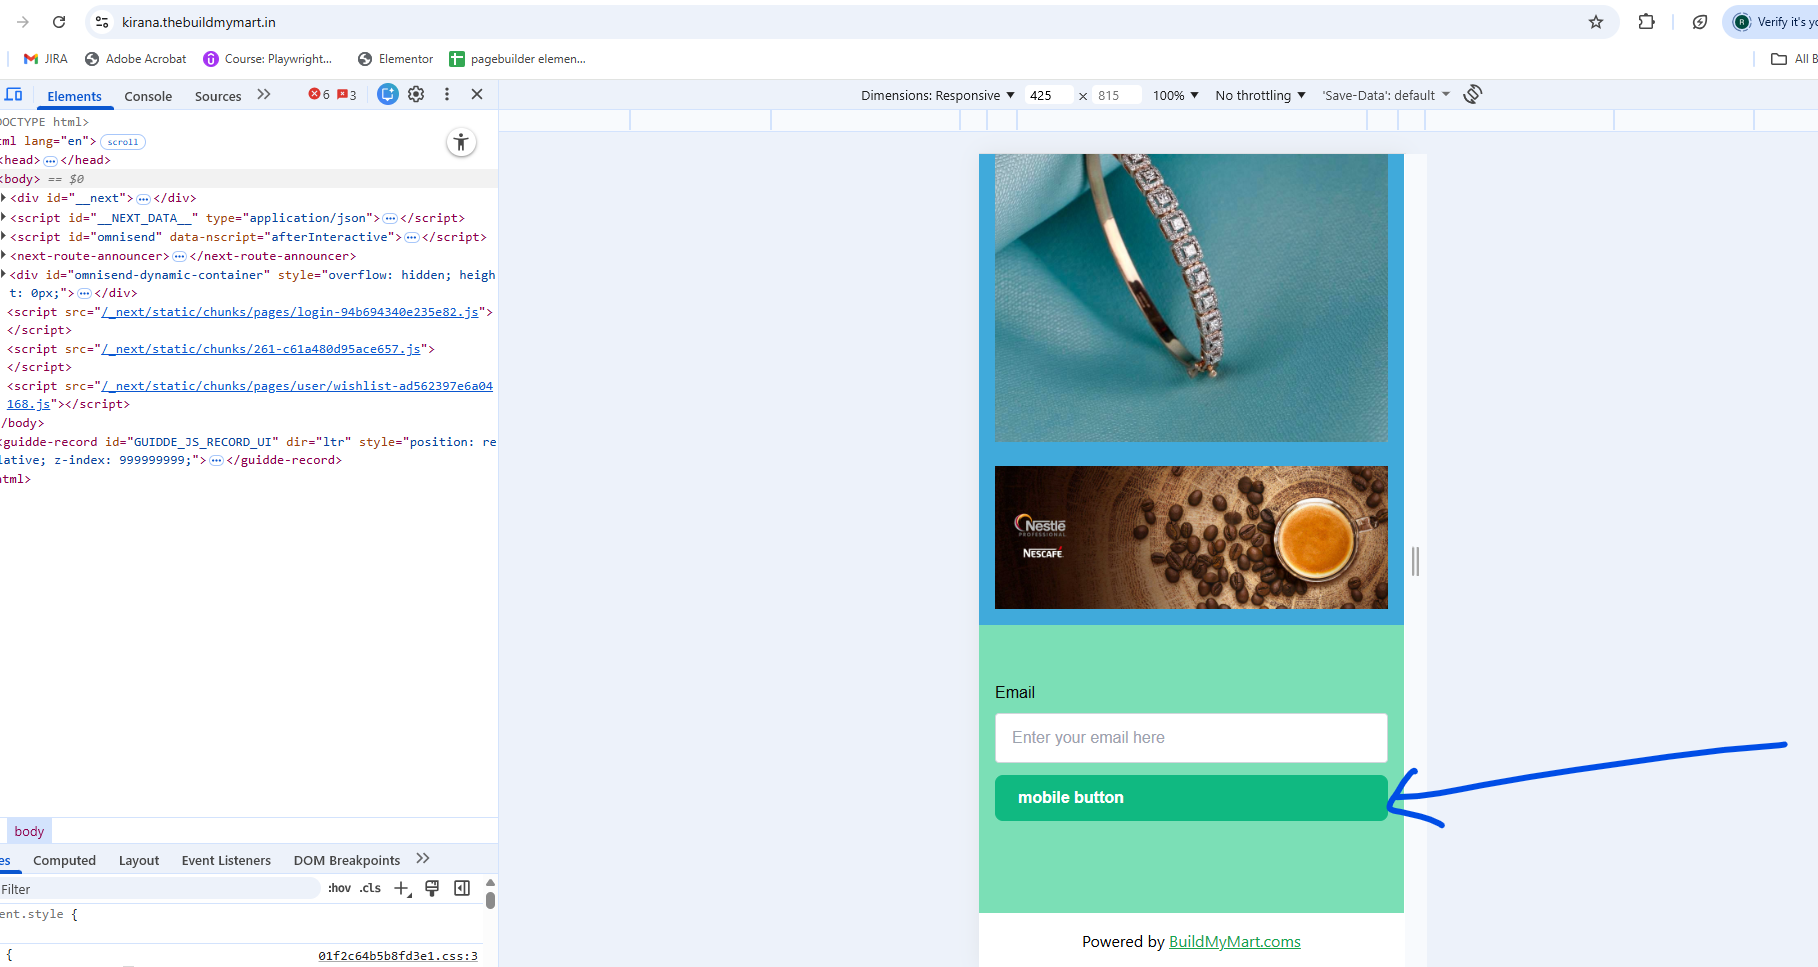Open the 100% zoom dropdown
The width and height of the screenshot is (1818, 967).
point(1175,95)
